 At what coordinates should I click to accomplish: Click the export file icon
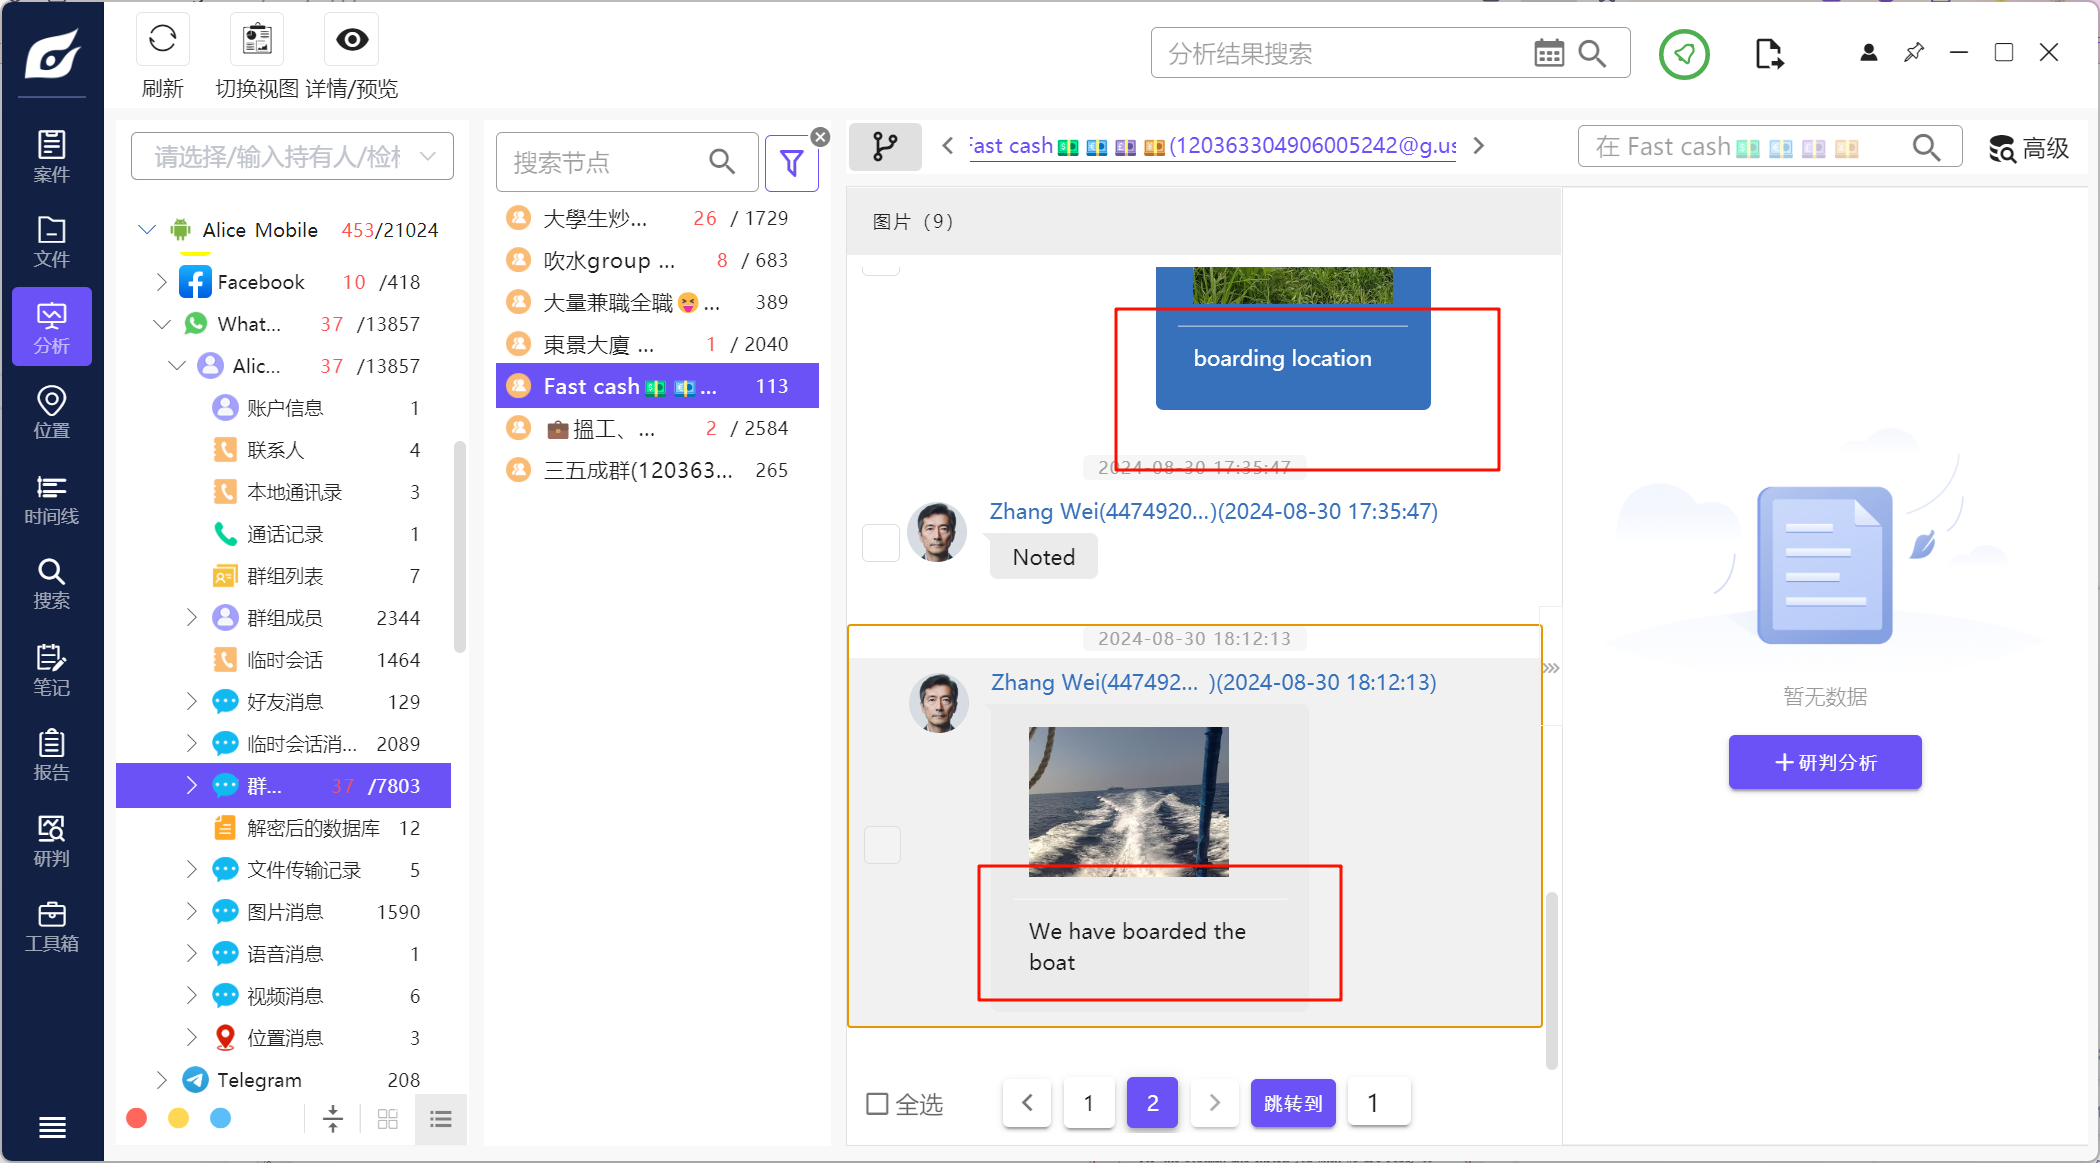tap(1768, 54)
